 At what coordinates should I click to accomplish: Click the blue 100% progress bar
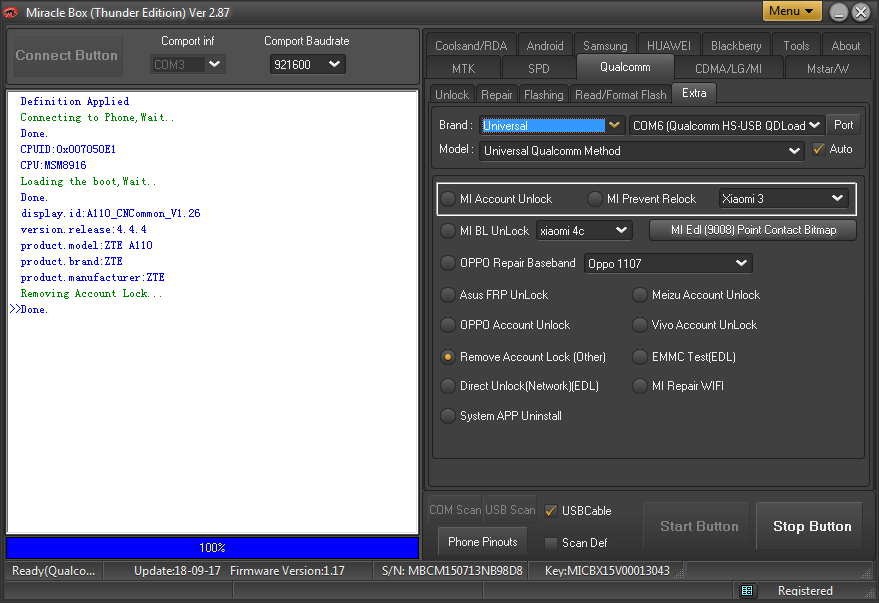point(212,548)
